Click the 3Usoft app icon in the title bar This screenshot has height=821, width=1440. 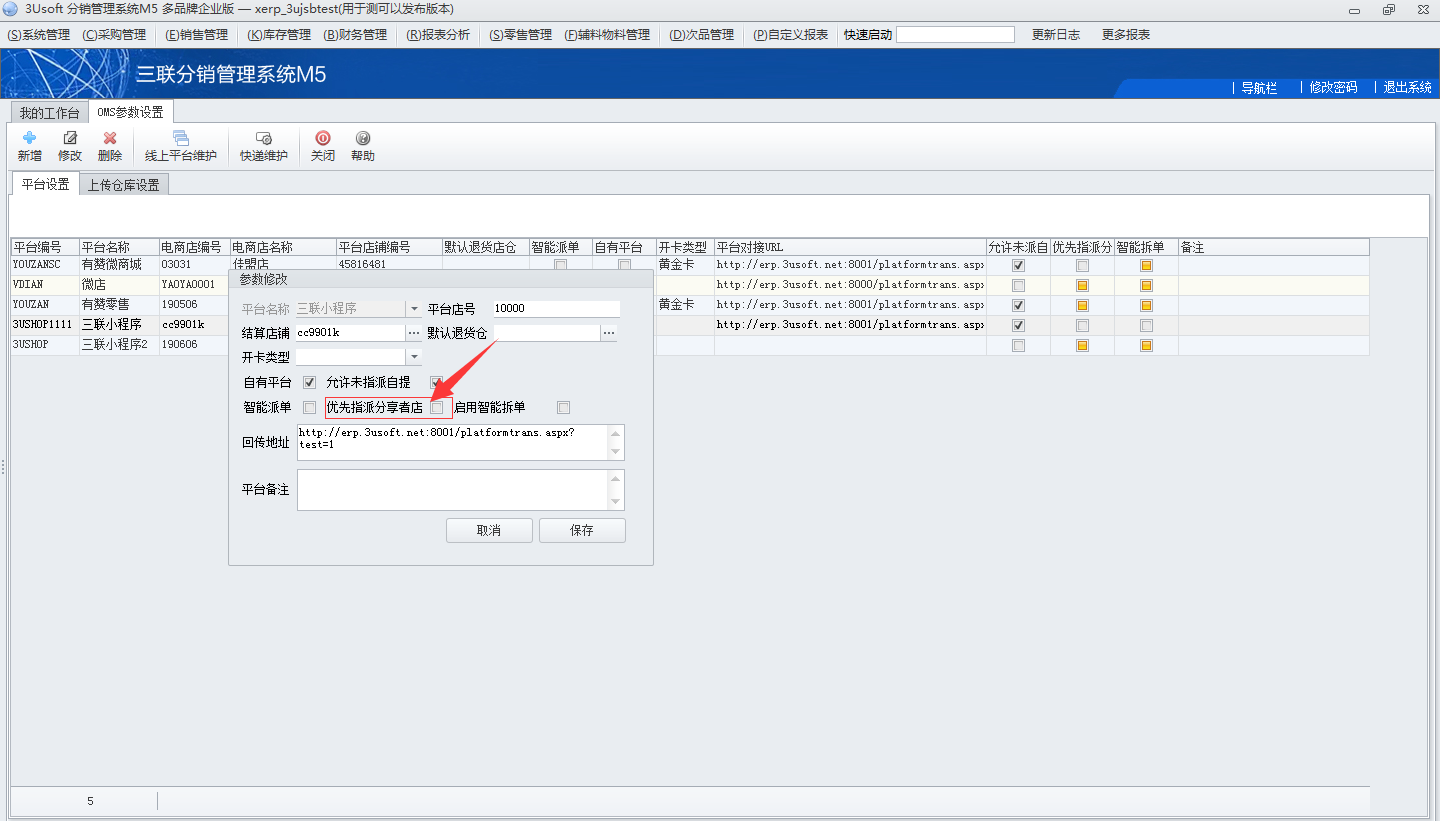click(11, 9)
